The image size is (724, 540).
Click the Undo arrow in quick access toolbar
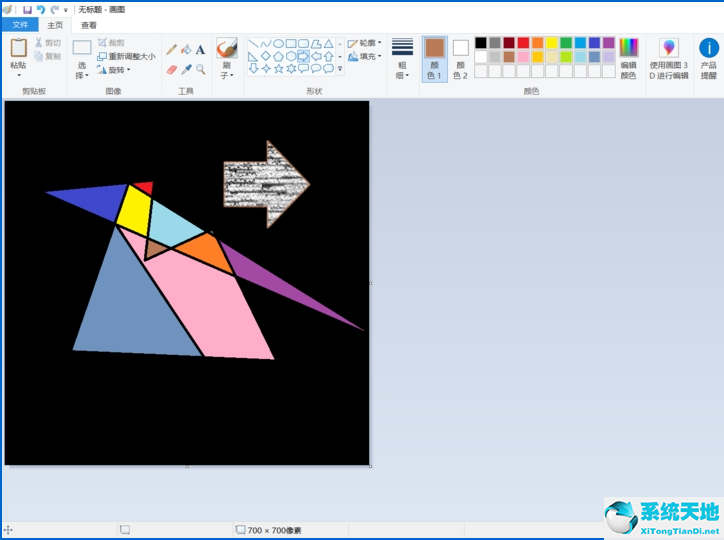(41, 9)
